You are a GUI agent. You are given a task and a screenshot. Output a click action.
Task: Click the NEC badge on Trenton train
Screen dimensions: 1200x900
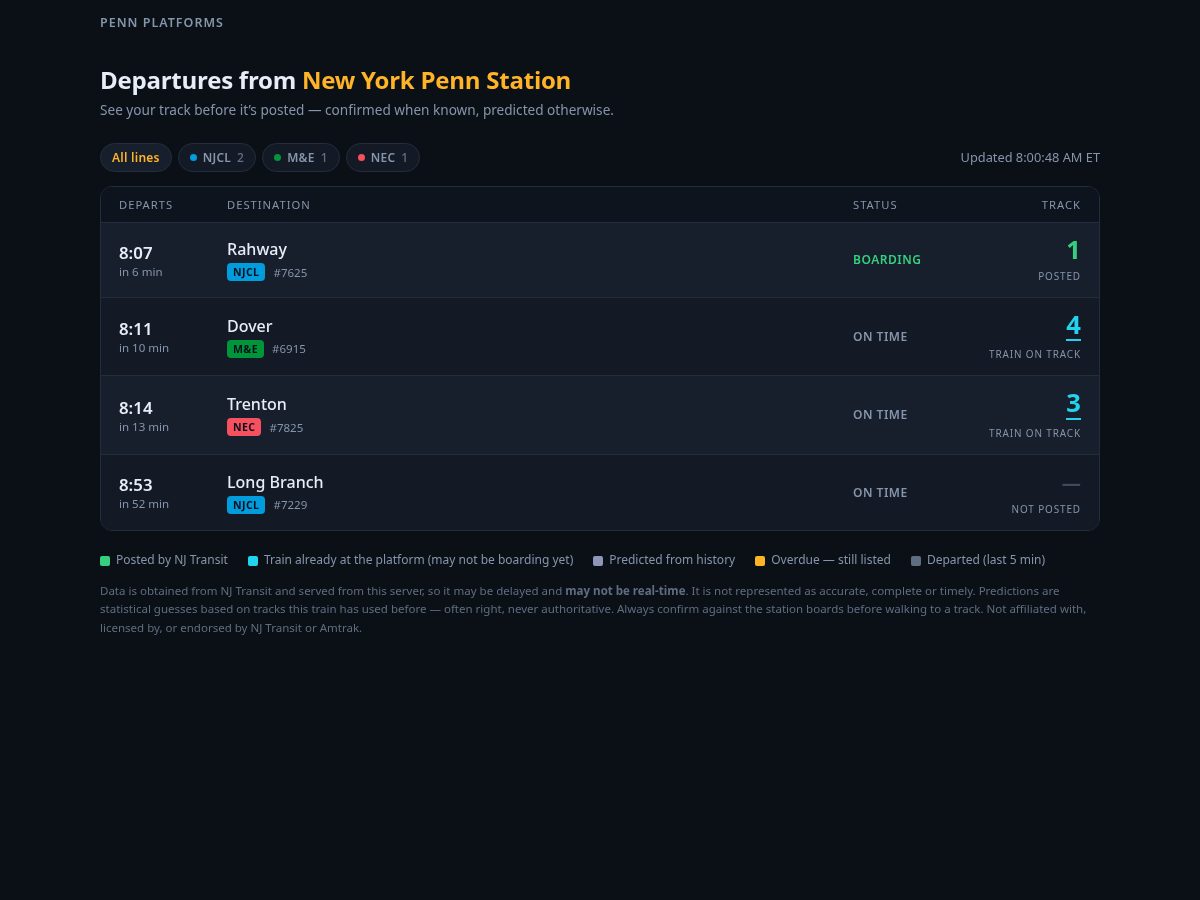[244, 427]
